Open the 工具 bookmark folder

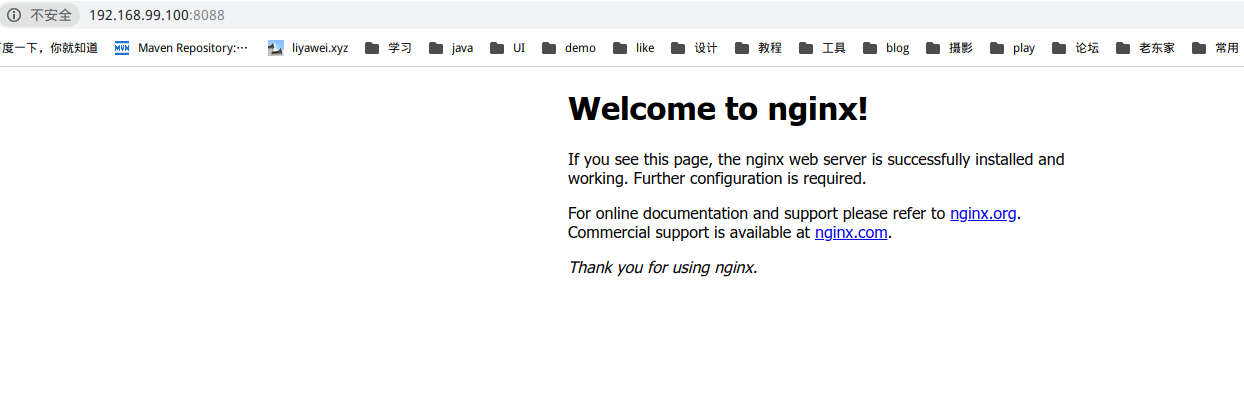pyautogui.click(x=822, y=47)
